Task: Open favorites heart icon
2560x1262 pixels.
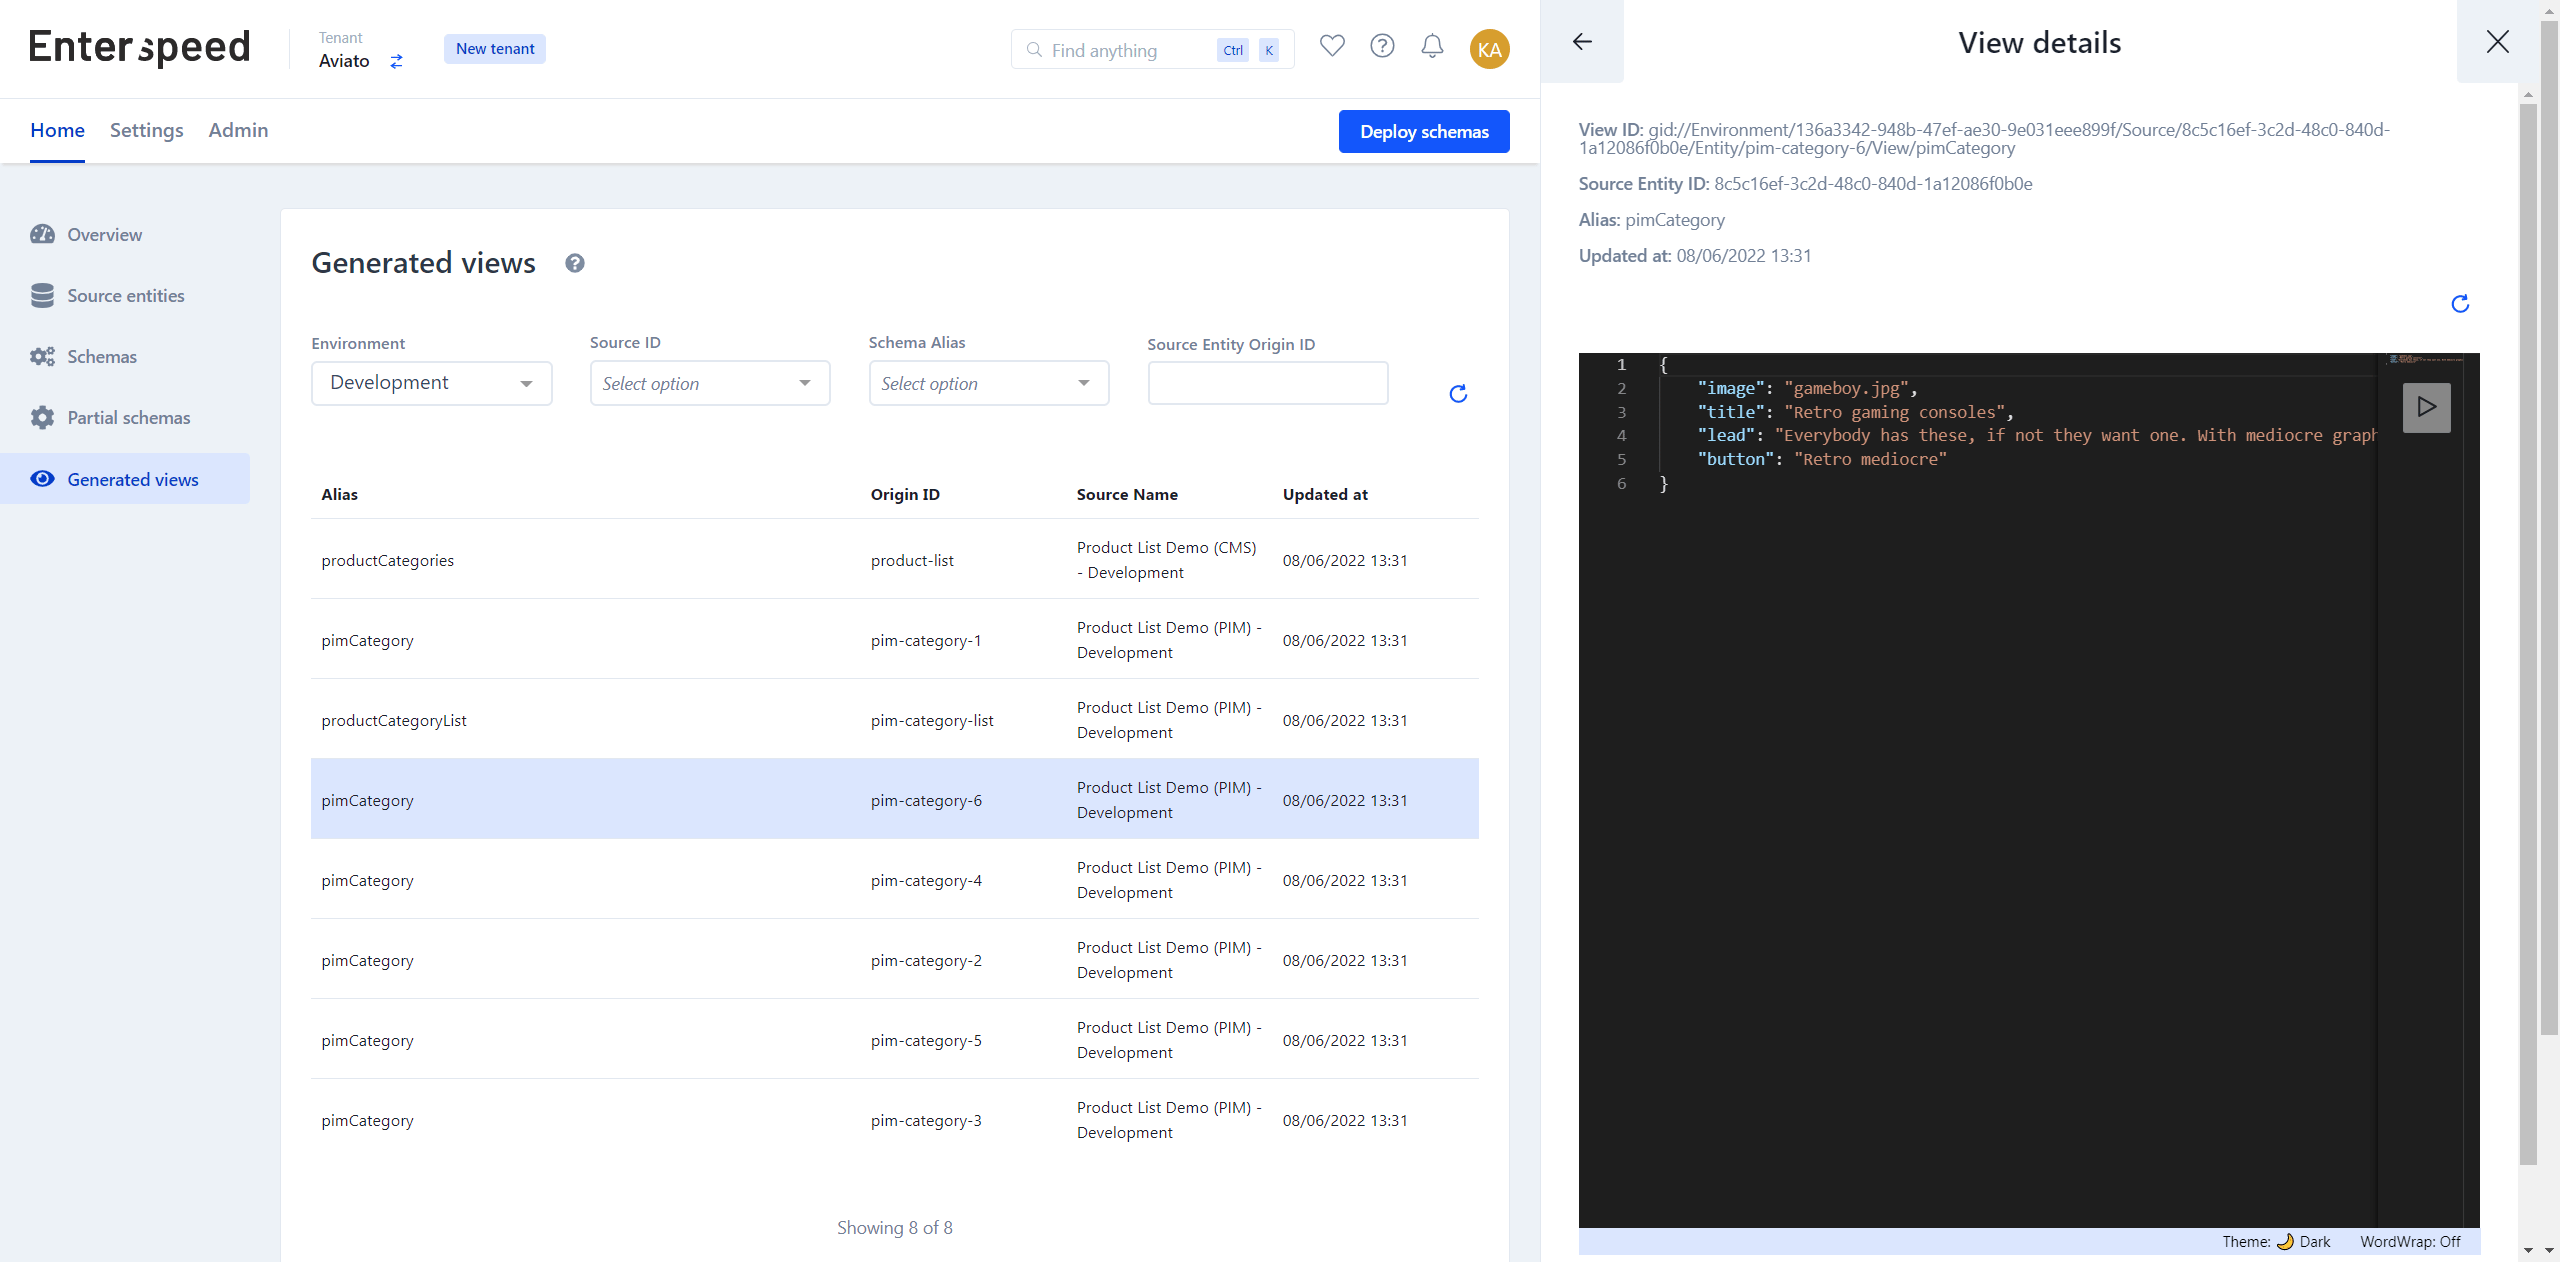Action: click(1332, 46)
